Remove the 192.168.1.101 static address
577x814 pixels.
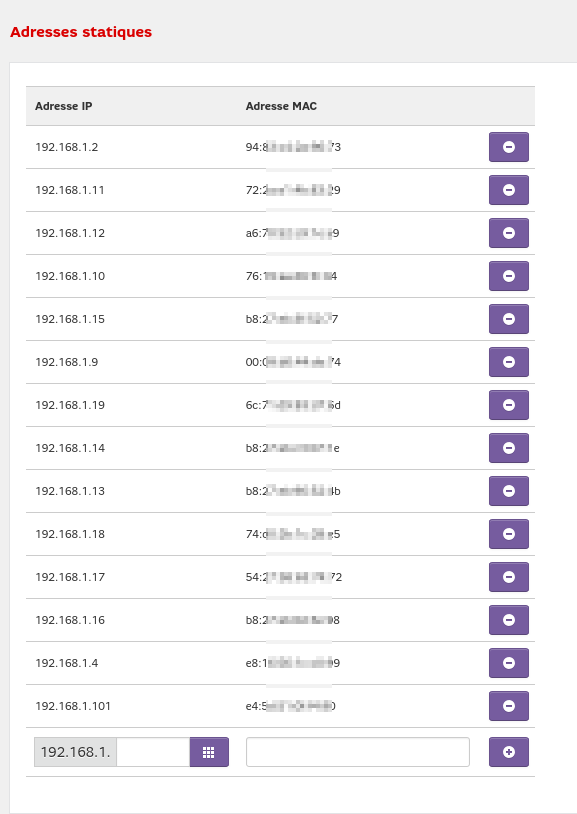[x=508, y=706]
